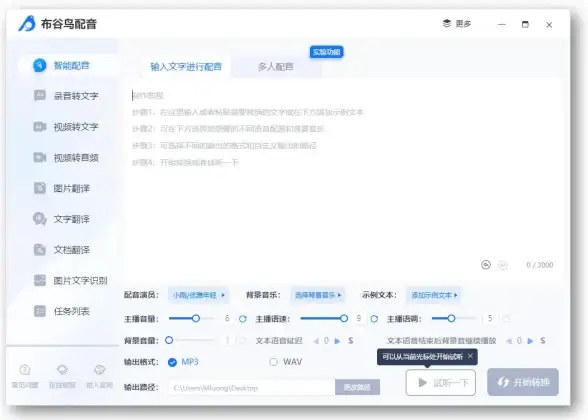The image size is (588, 420).
Task: Switch to the 多人配音 tab
Action: 276,67
